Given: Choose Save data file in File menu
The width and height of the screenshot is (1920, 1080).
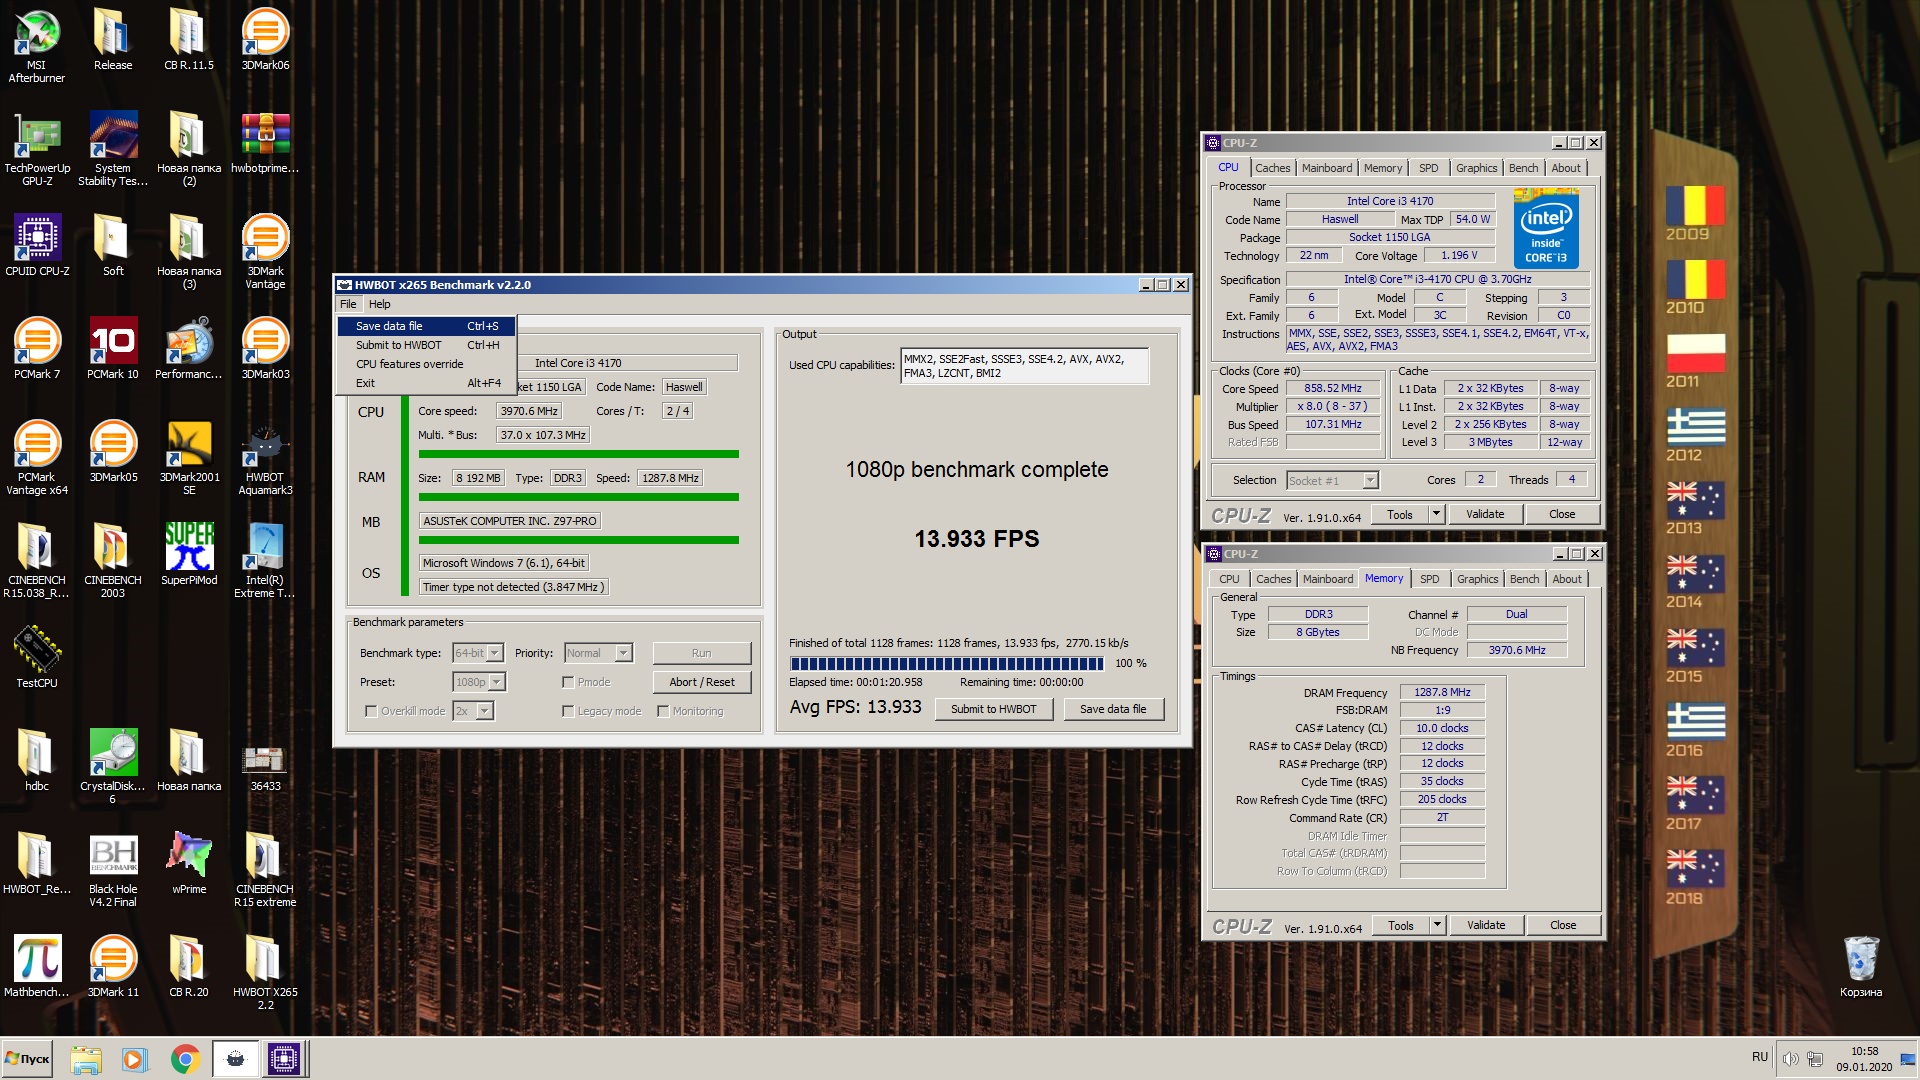Looking at the screenshot, I should [427, 326].
